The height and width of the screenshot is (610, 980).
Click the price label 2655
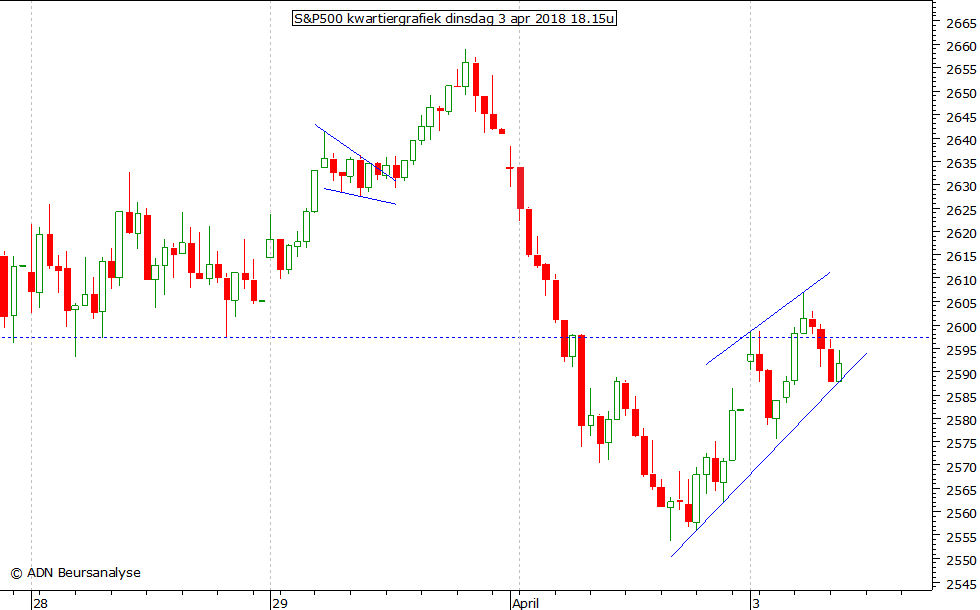pos(961,70)
